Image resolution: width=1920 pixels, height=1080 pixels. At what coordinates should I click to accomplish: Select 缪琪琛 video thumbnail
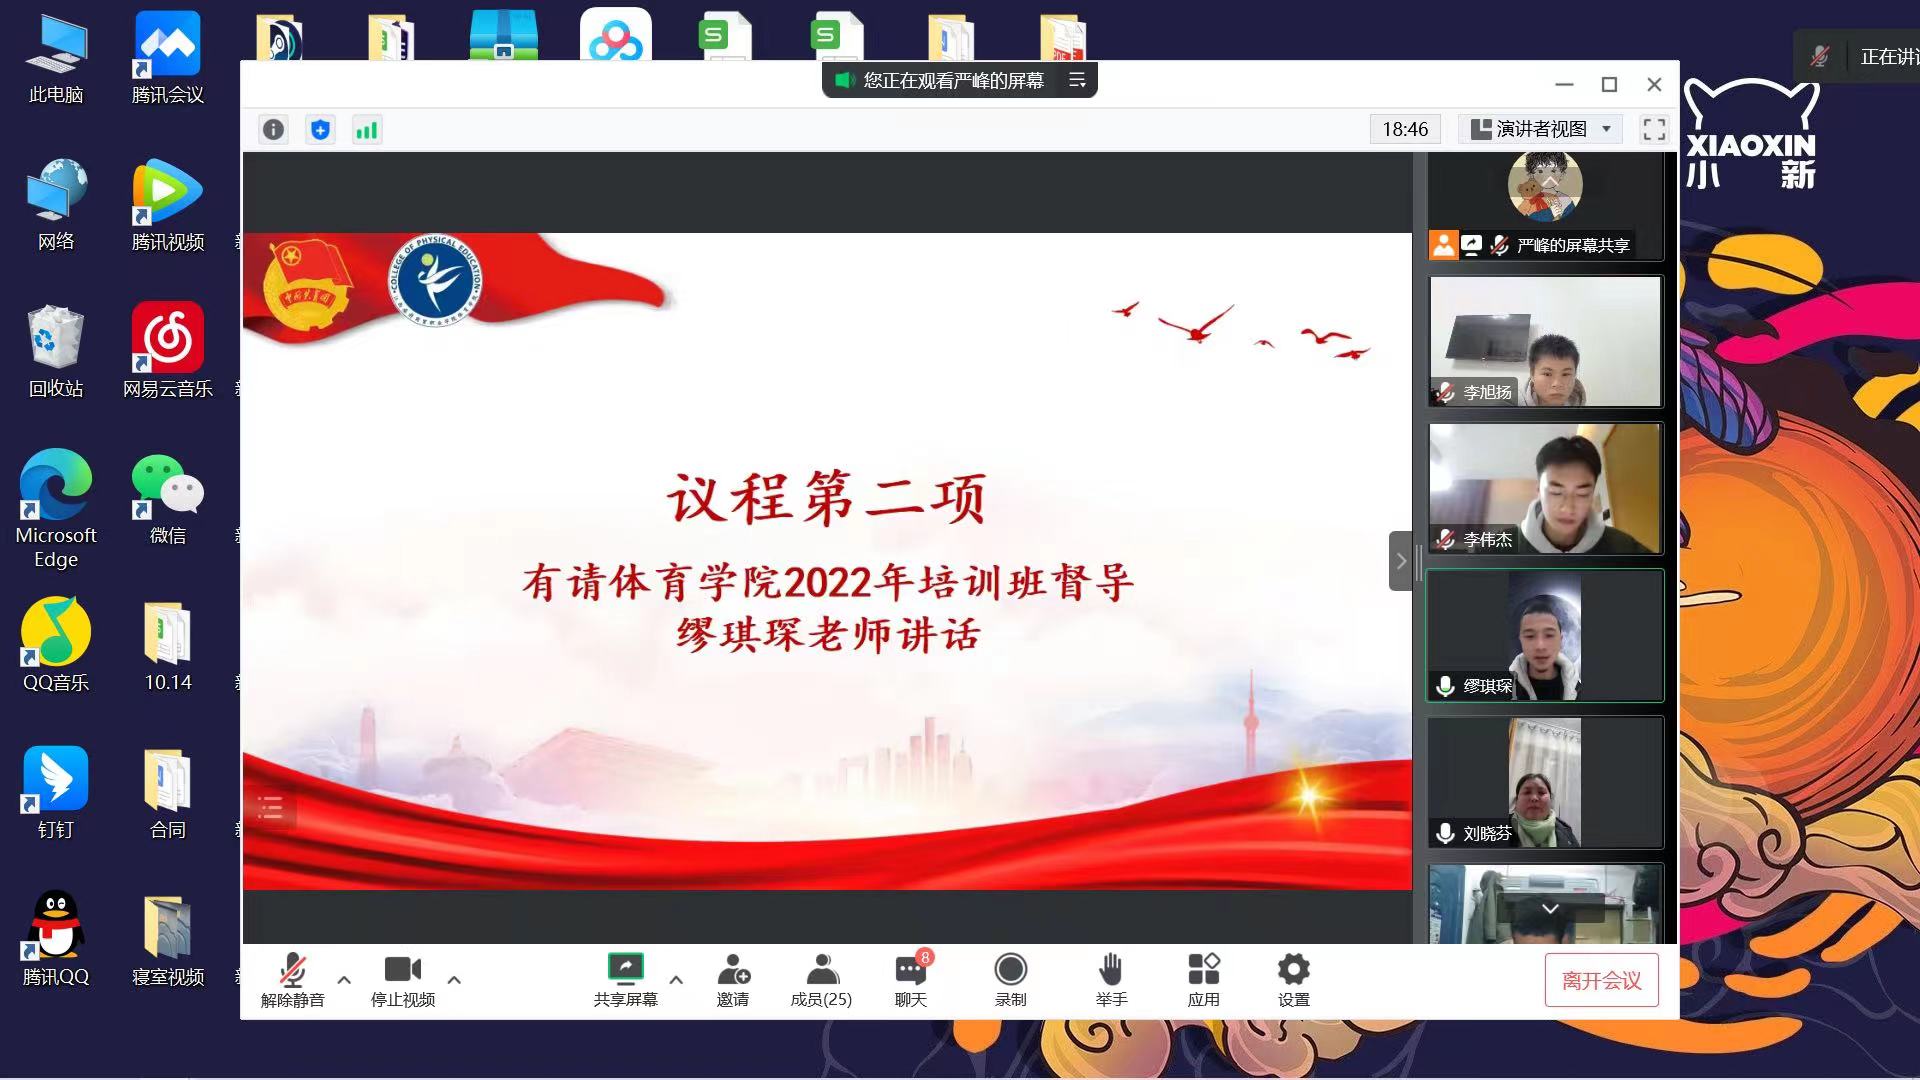point(1545,635)
